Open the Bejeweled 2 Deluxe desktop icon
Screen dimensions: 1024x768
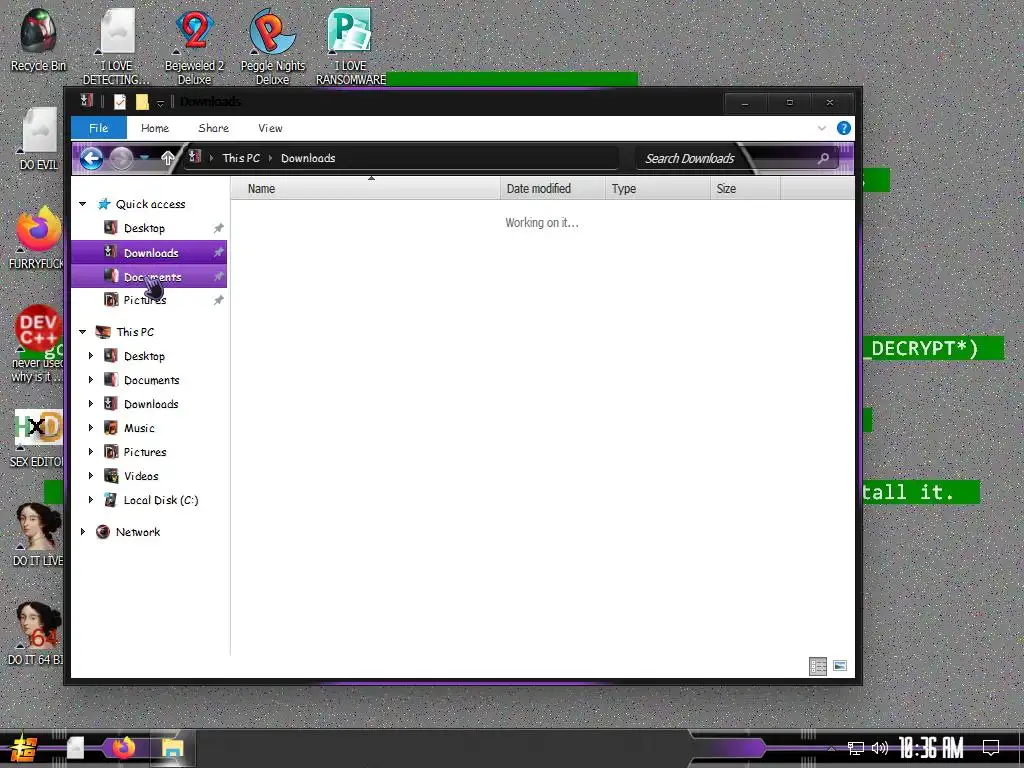pyautogui.click(x=194, y=46)
